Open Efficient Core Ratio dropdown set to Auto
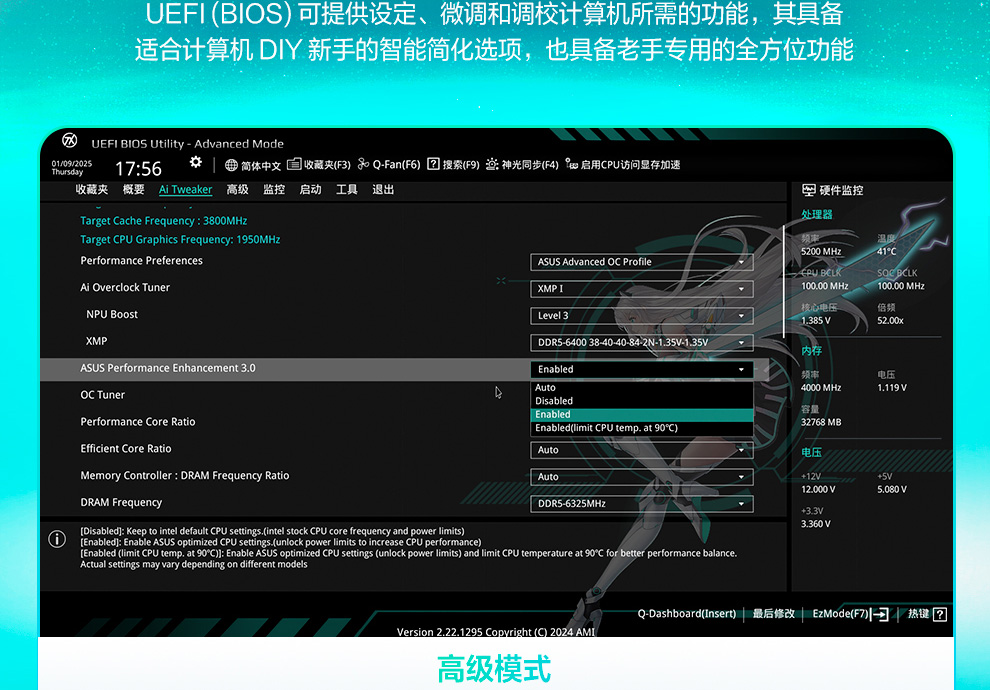Viewport: 990px width, 690px height. (641, 450)
